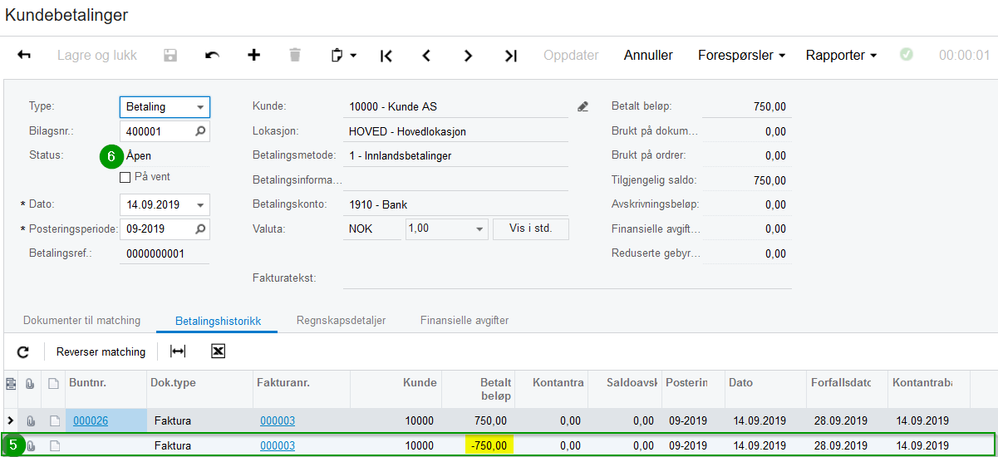The image size is (998, 457).
Task: Open the Dokumenter til matching tab
Action: click(x=82, y=321)
